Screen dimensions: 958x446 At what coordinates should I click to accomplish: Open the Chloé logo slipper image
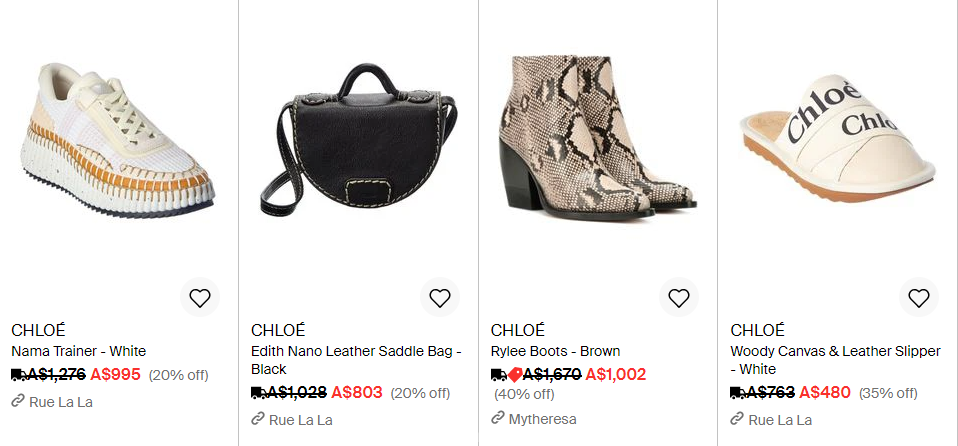838,137
